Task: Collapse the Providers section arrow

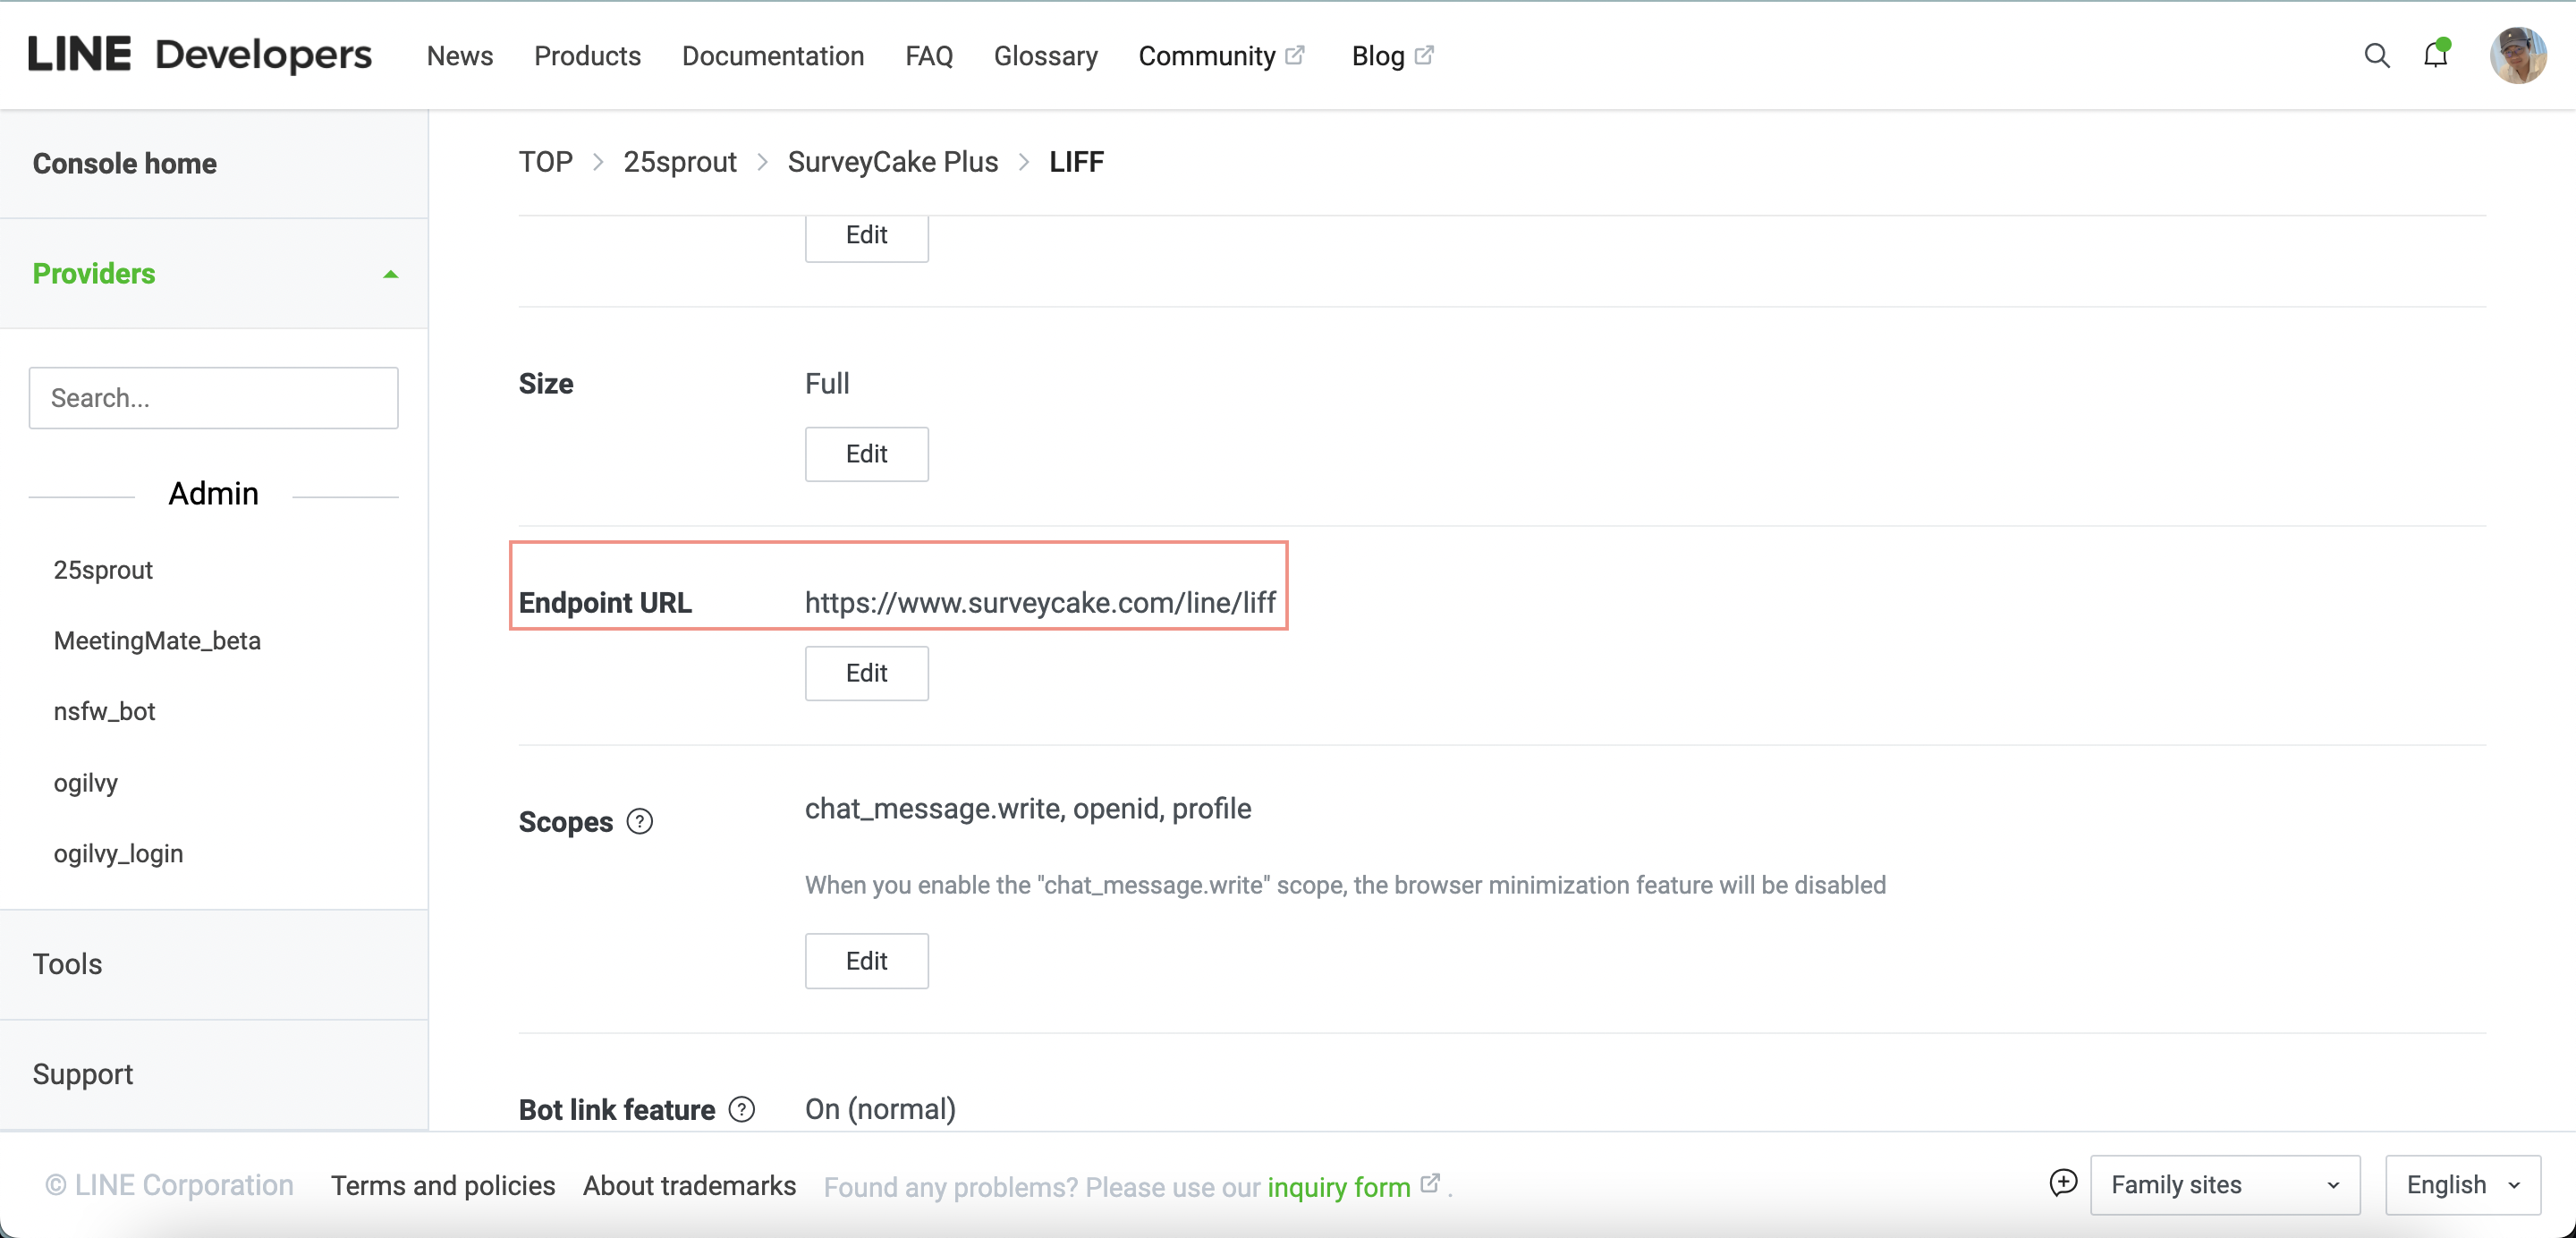Action: pos(391,274)
